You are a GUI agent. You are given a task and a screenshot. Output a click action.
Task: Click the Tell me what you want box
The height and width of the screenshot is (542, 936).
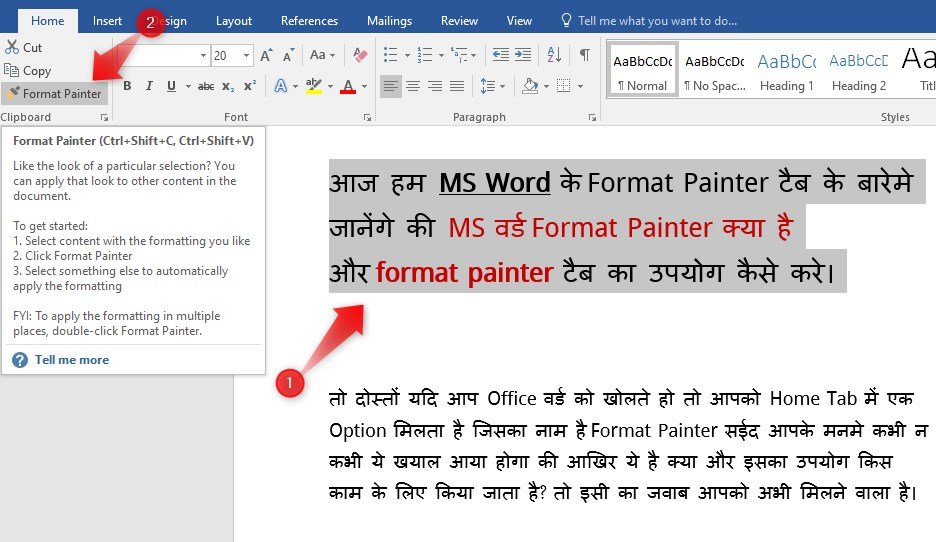coord(657,21)
